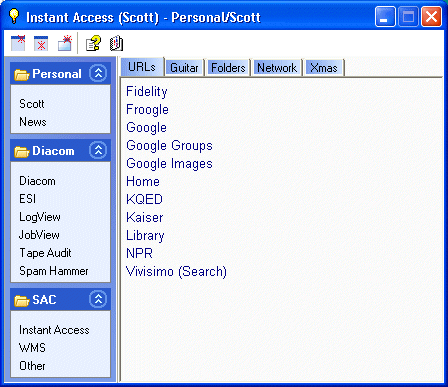
Task: Click the spiral notebook toolbar icon
Action: (x=116, y=43)
